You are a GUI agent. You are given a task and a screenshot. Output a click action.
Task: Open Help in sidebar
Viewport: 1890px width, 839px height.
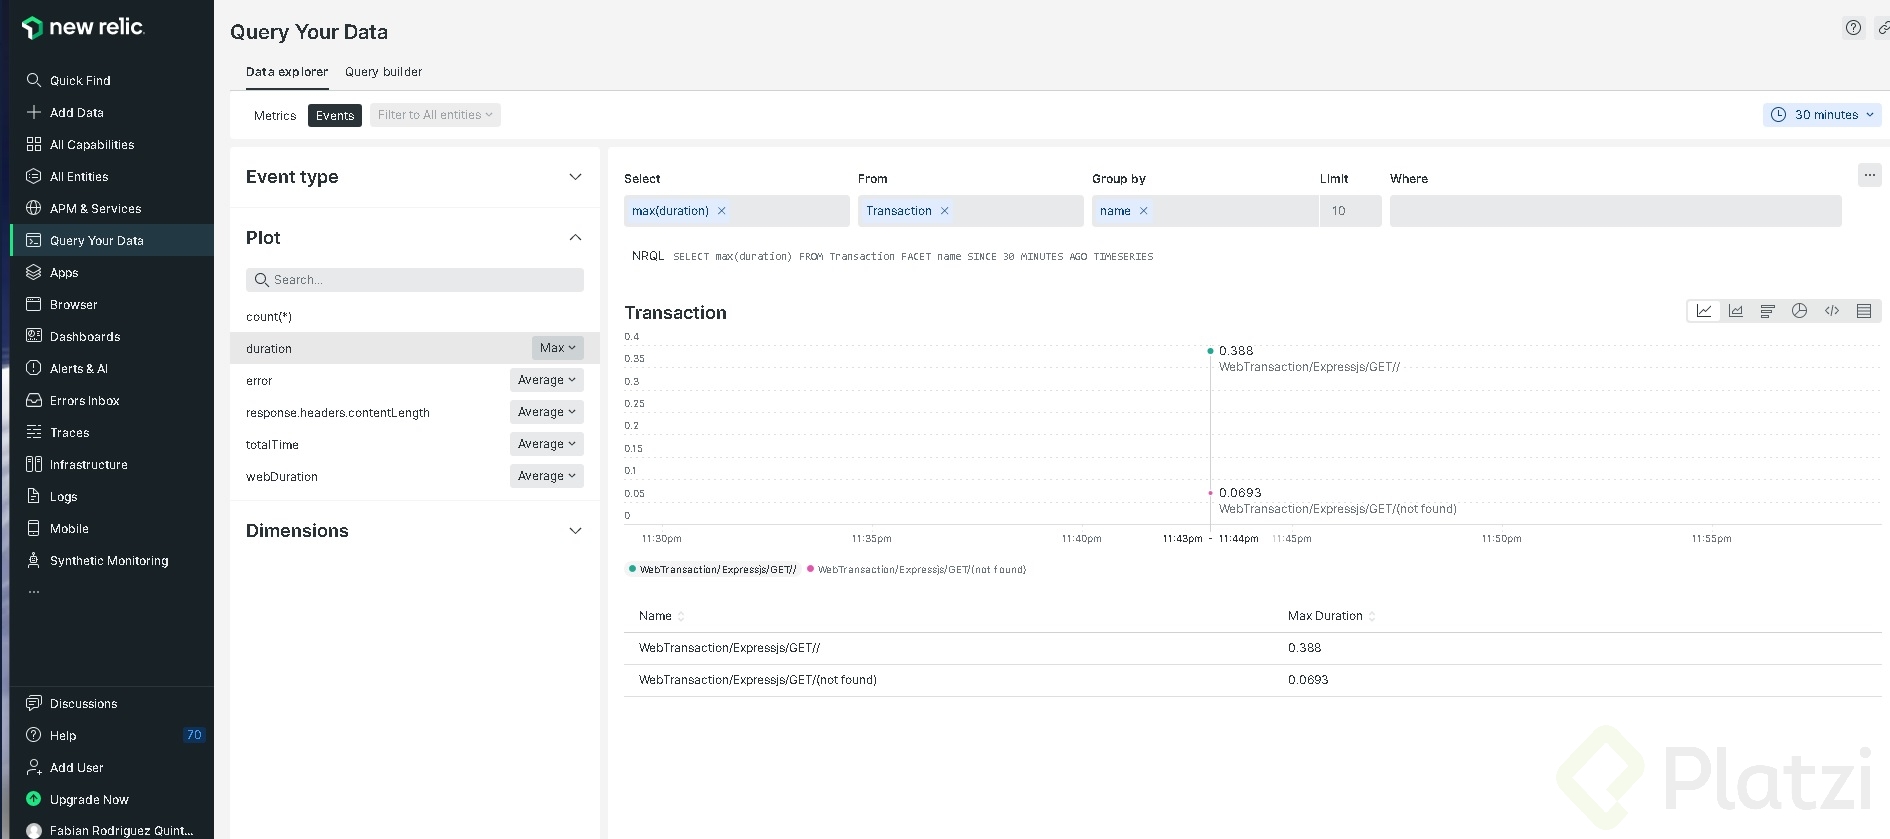tap(111, 735)
